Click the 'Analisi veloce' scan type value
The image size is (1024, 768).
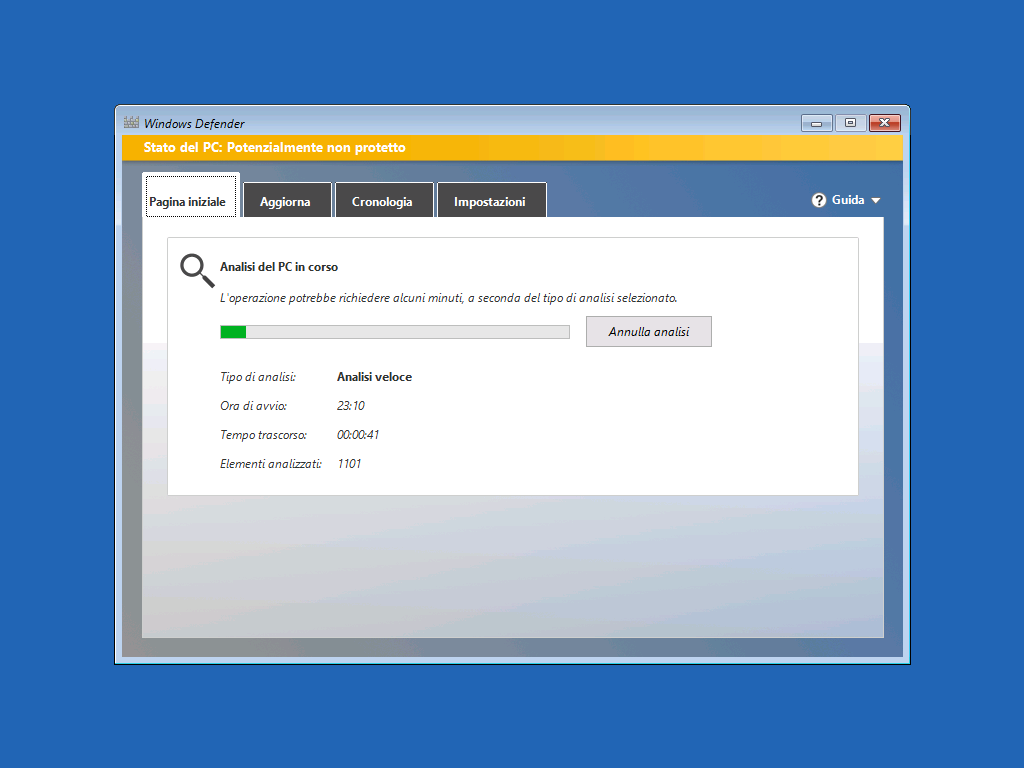(x=374, y=377)
